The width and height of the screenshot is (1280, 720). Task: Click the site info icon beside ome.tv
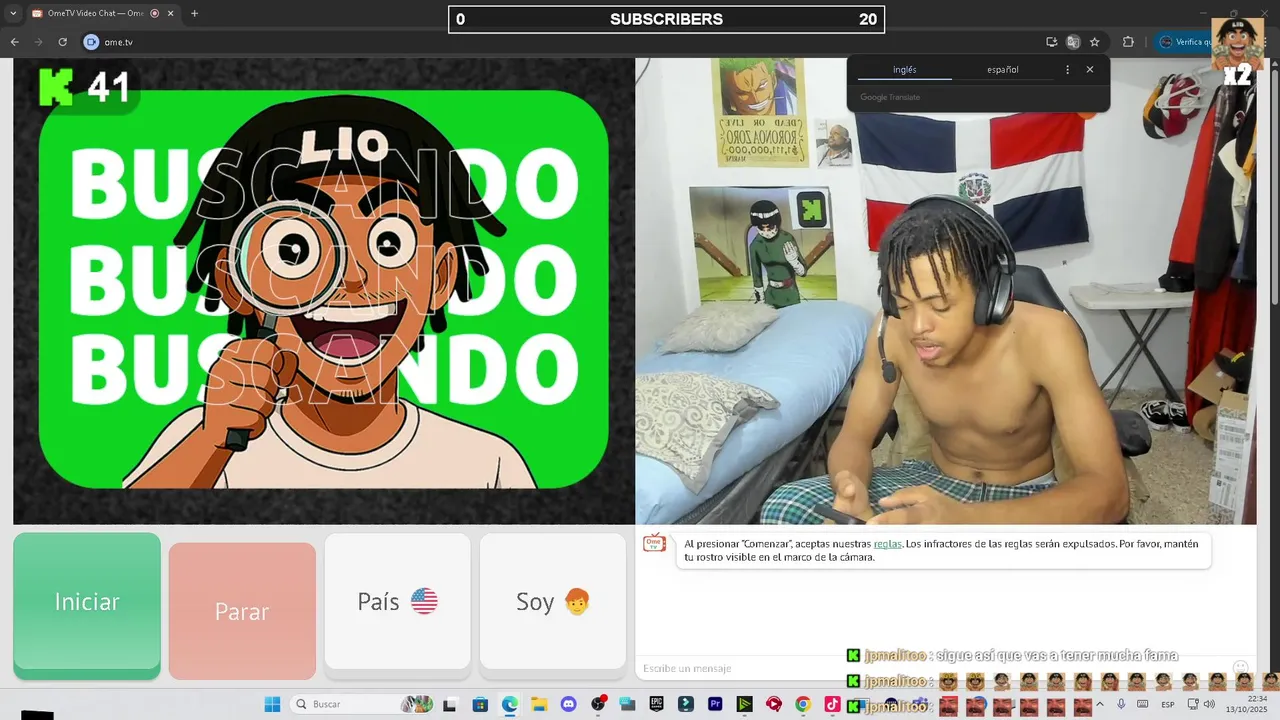point(91,42)
